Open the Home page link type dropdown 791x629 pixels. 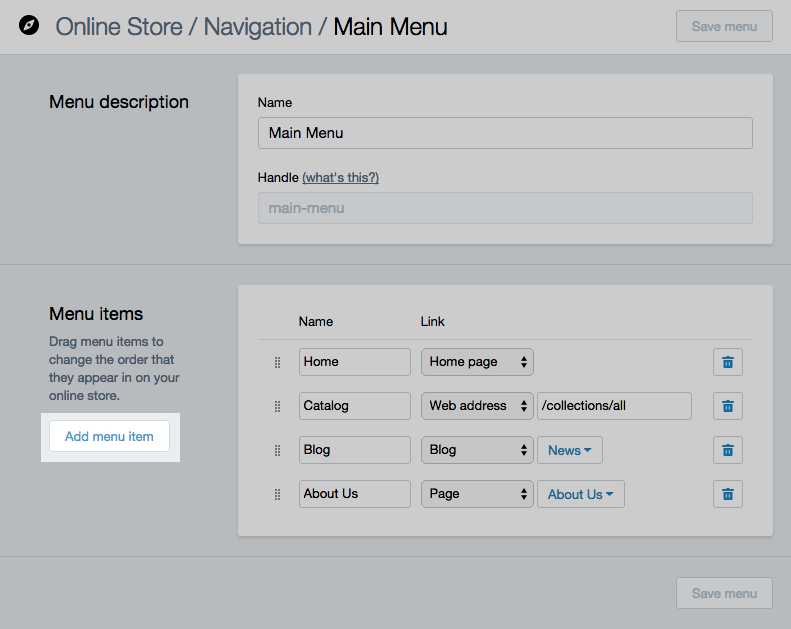click(477, 362)
